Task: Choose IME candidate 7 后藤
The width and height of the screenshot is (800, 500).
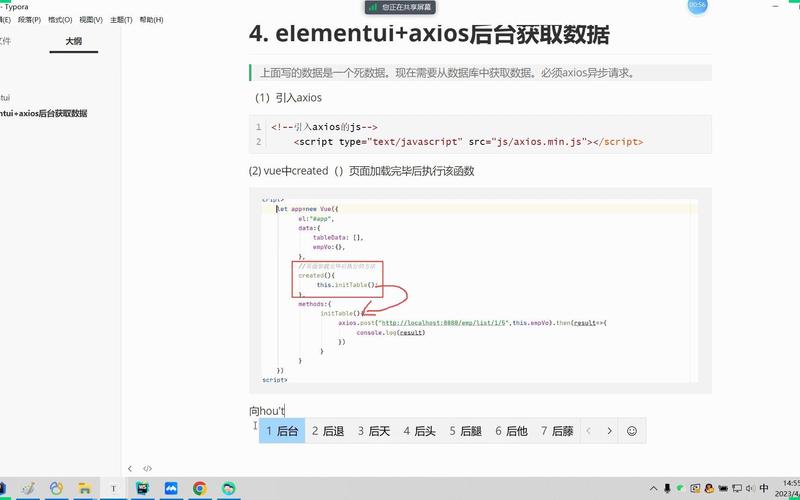Action: pos(557,431)
